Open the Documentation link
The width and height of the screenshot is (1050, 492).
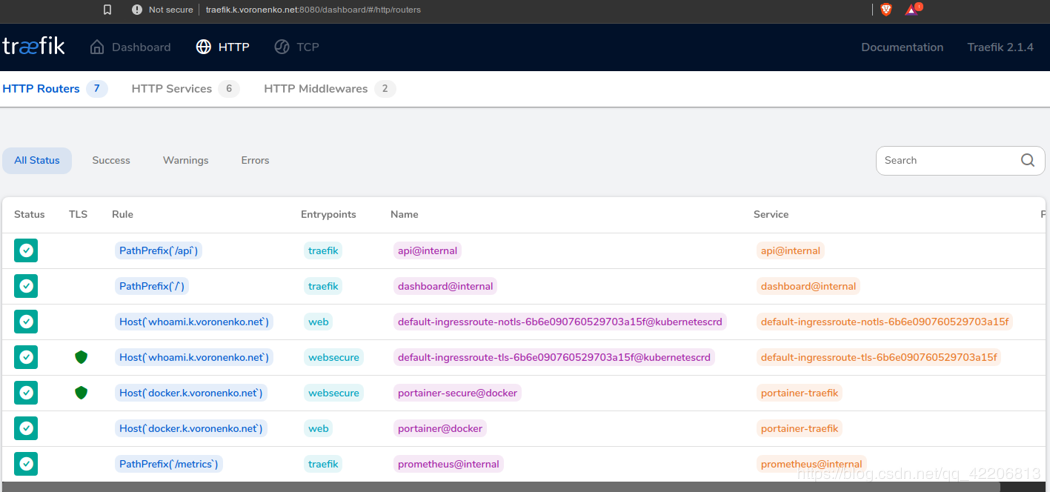[x=901, y=47]
